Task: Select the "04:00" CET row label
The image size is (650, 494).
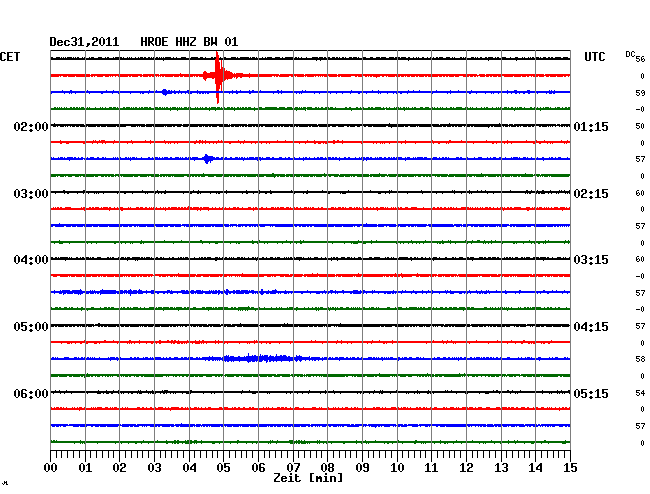Action: point(31,260)
